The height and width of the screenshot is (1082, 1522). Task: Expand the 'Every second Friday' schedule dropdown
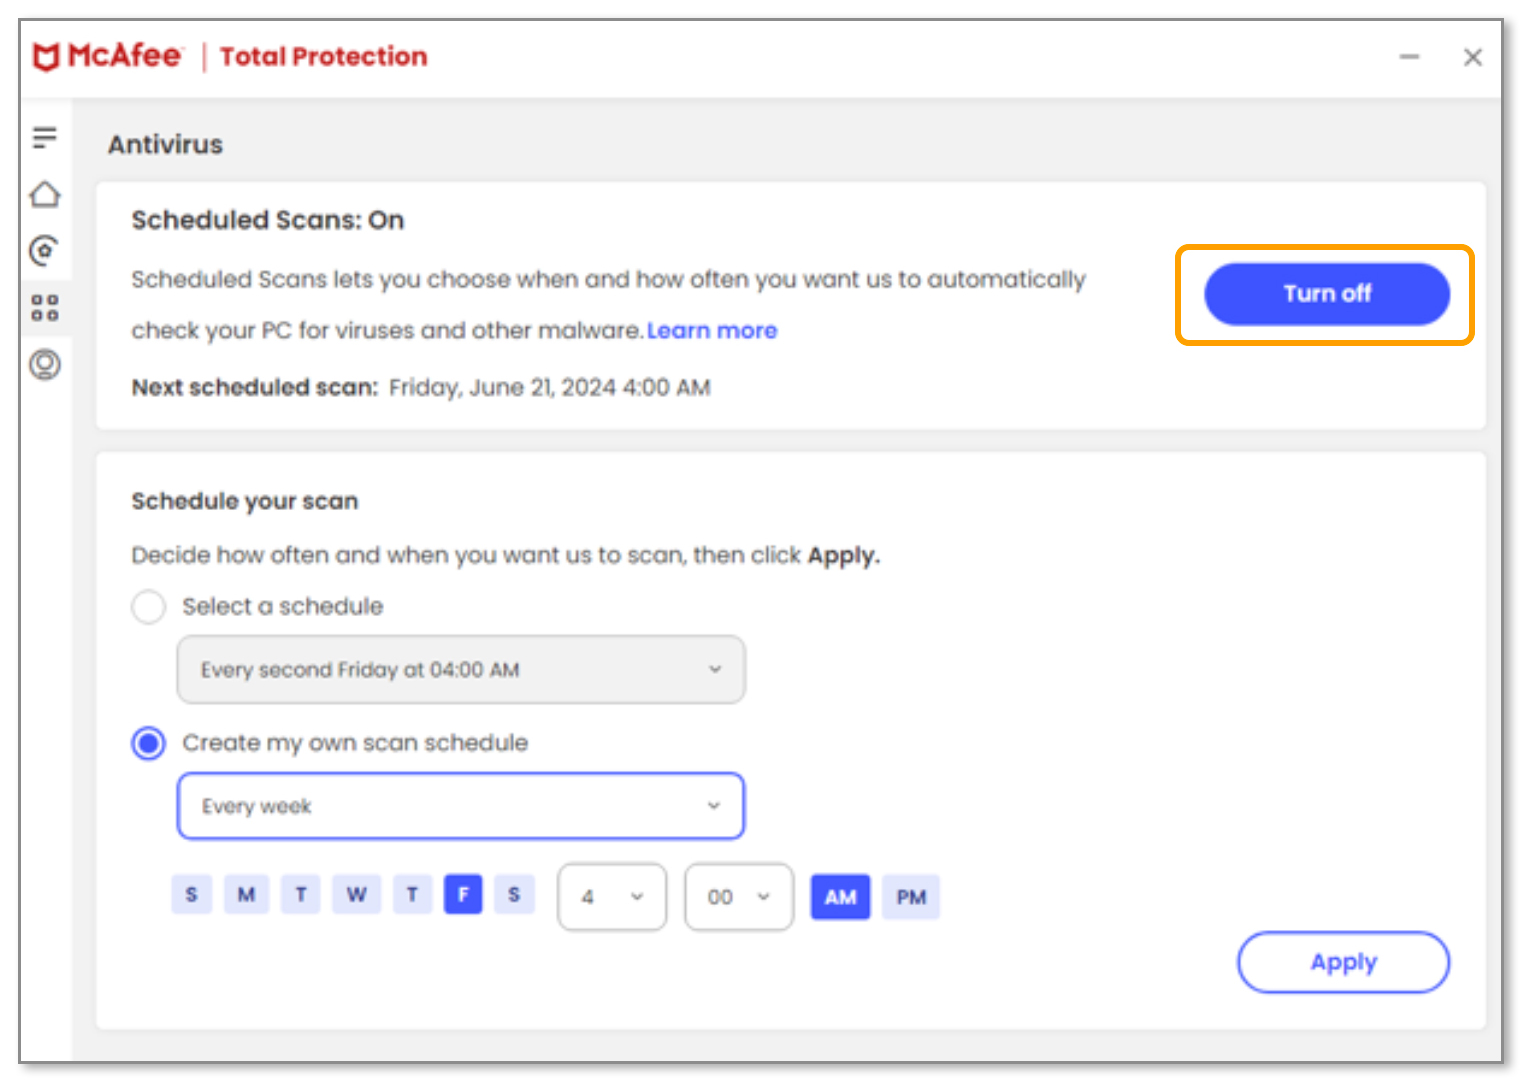pyautogui.click(x=461, y=670)
